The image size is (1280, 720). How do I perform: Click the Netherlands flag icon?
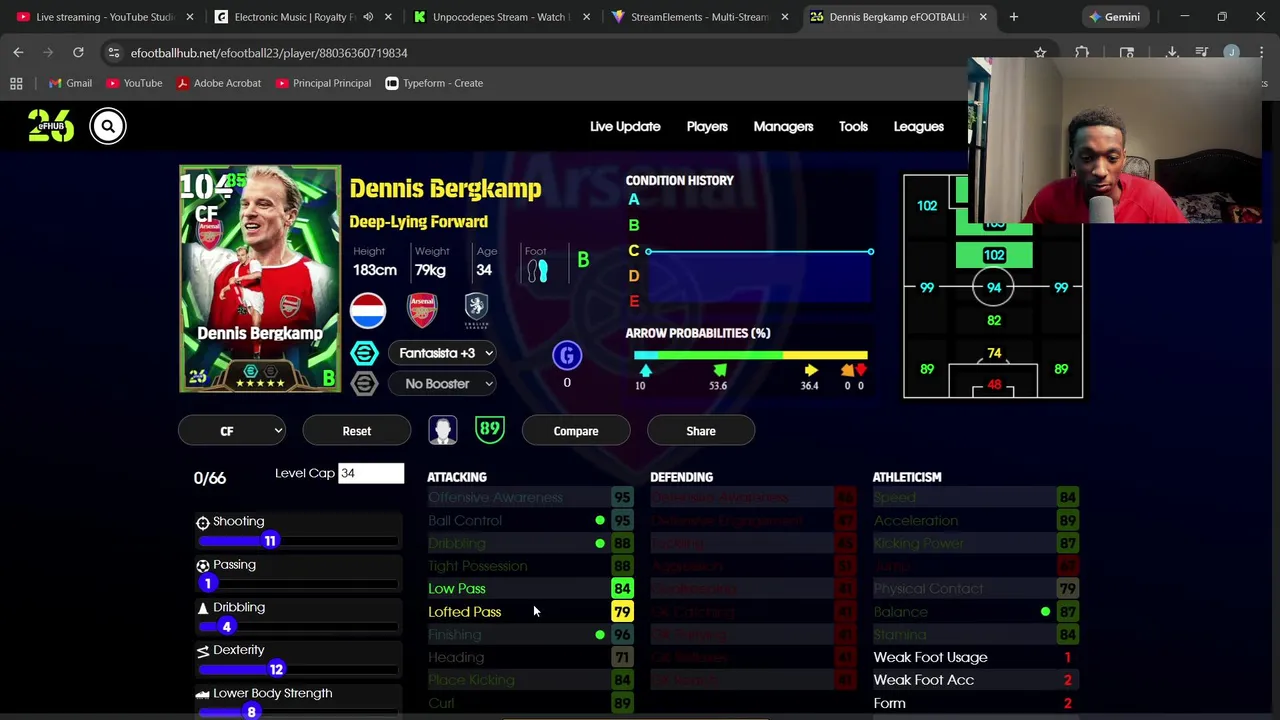368,310
